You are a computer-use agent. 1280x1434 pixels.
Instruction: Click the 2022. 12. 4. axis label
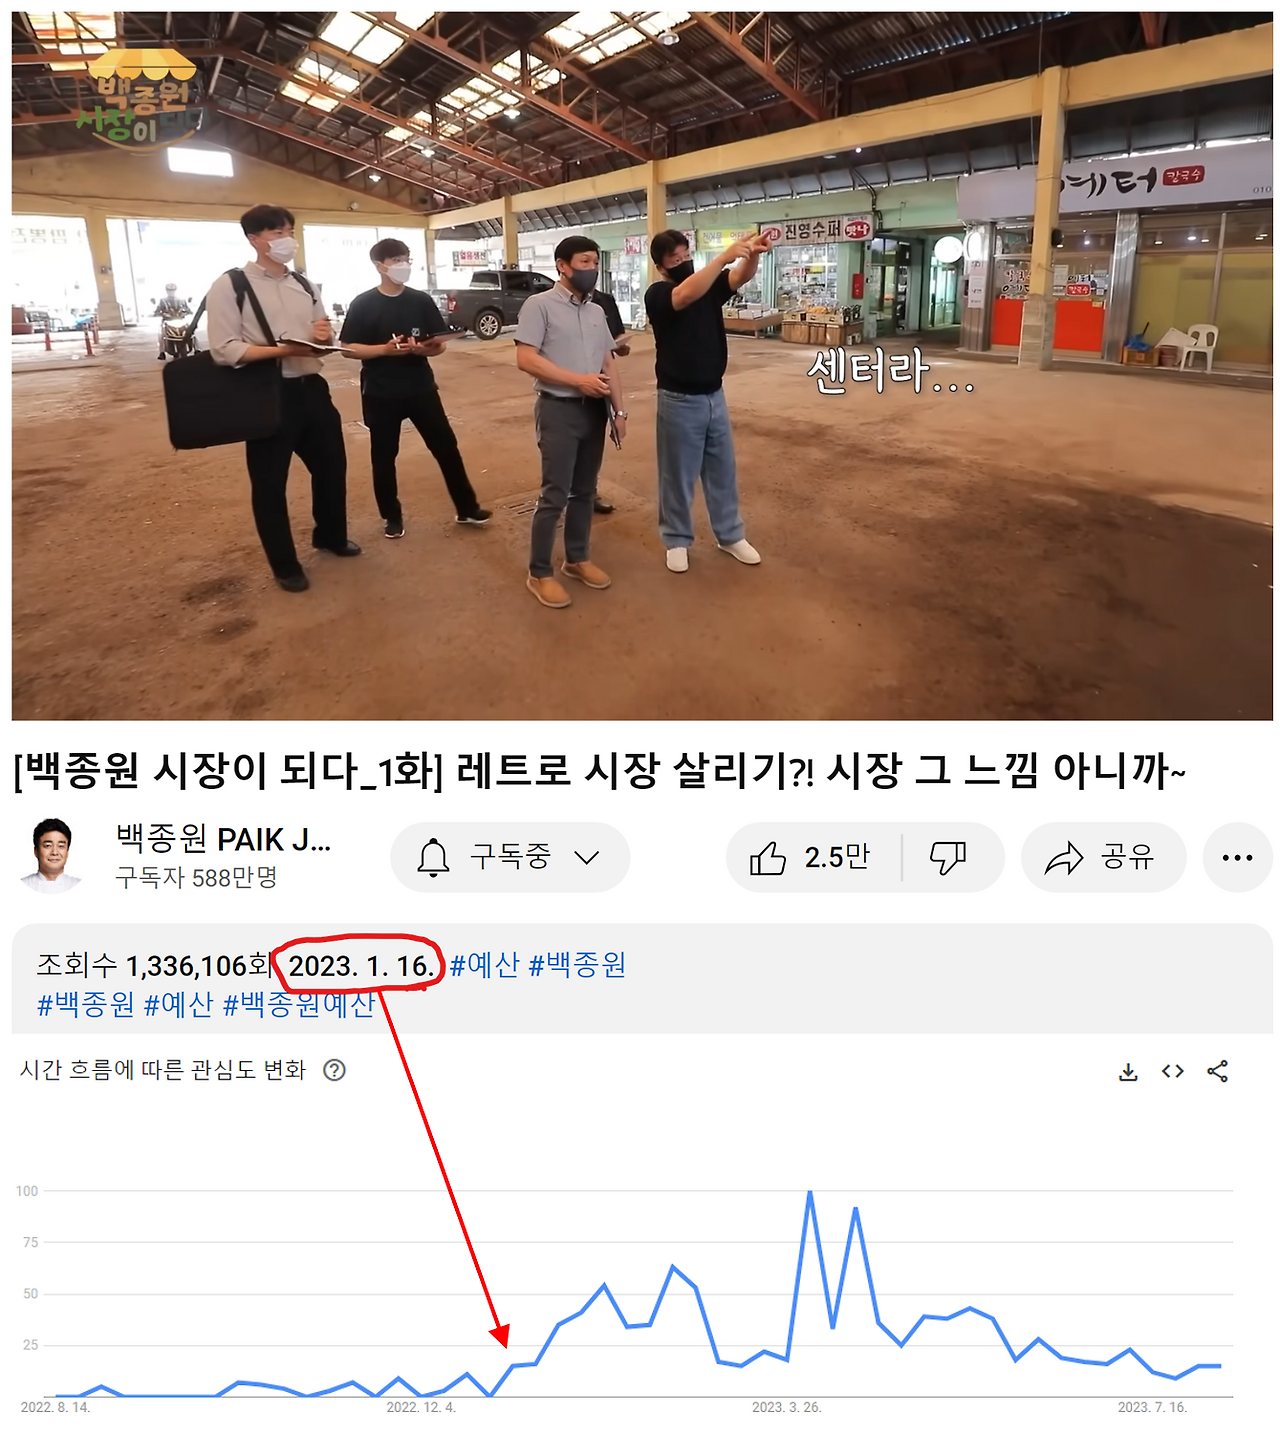click(421, 1408)
